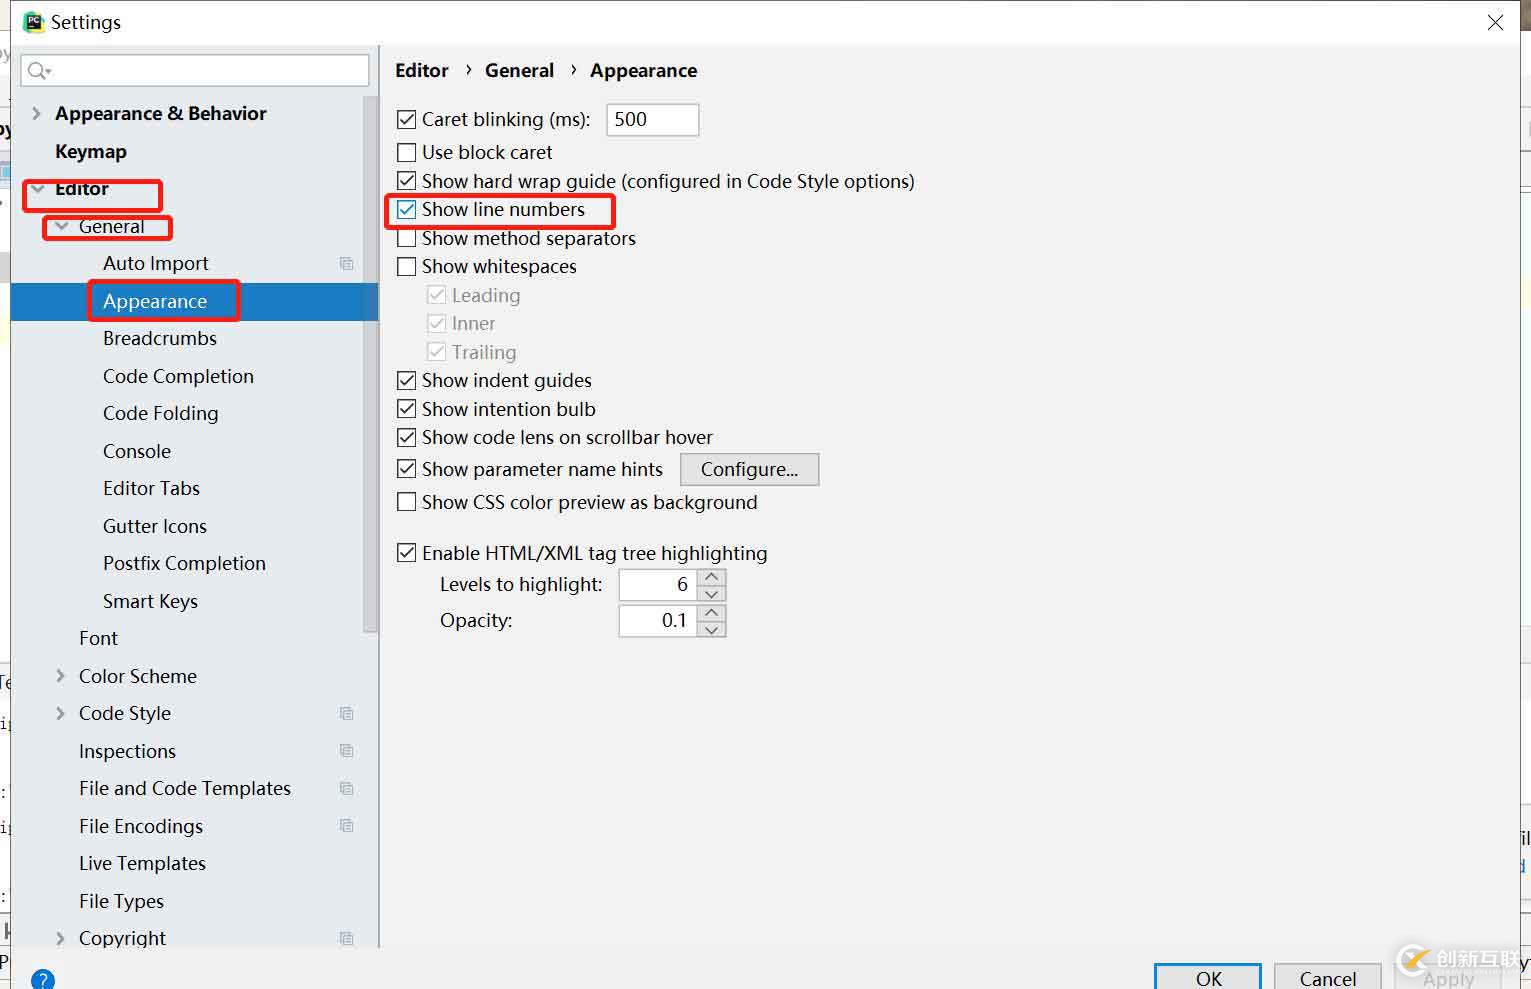The width and height of the screenshot is (1531, 989).
Task: Toggle the Caret blinking checkbox
Action: click(406, 120)
